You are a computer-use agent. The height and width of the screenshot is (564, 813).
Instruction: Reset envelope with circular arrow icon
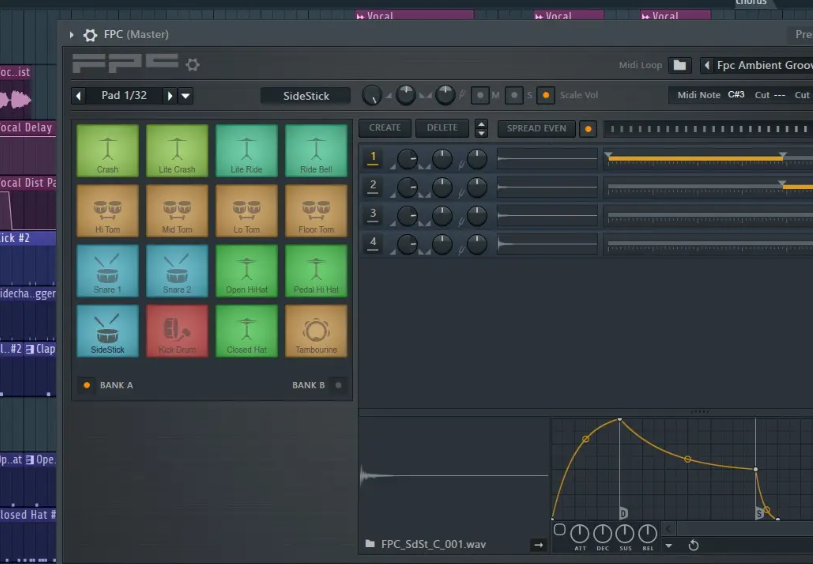coord(693,545)
